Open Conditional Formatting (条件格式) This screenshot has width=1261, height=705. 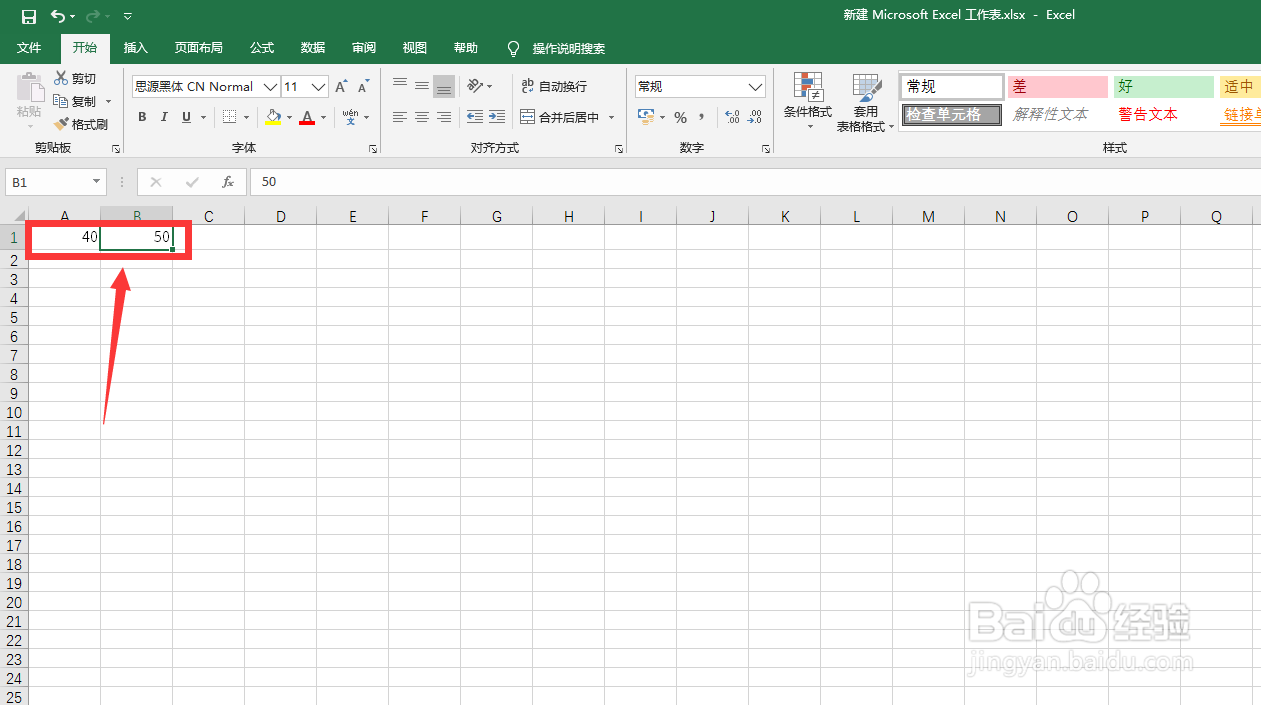[808, 102]
